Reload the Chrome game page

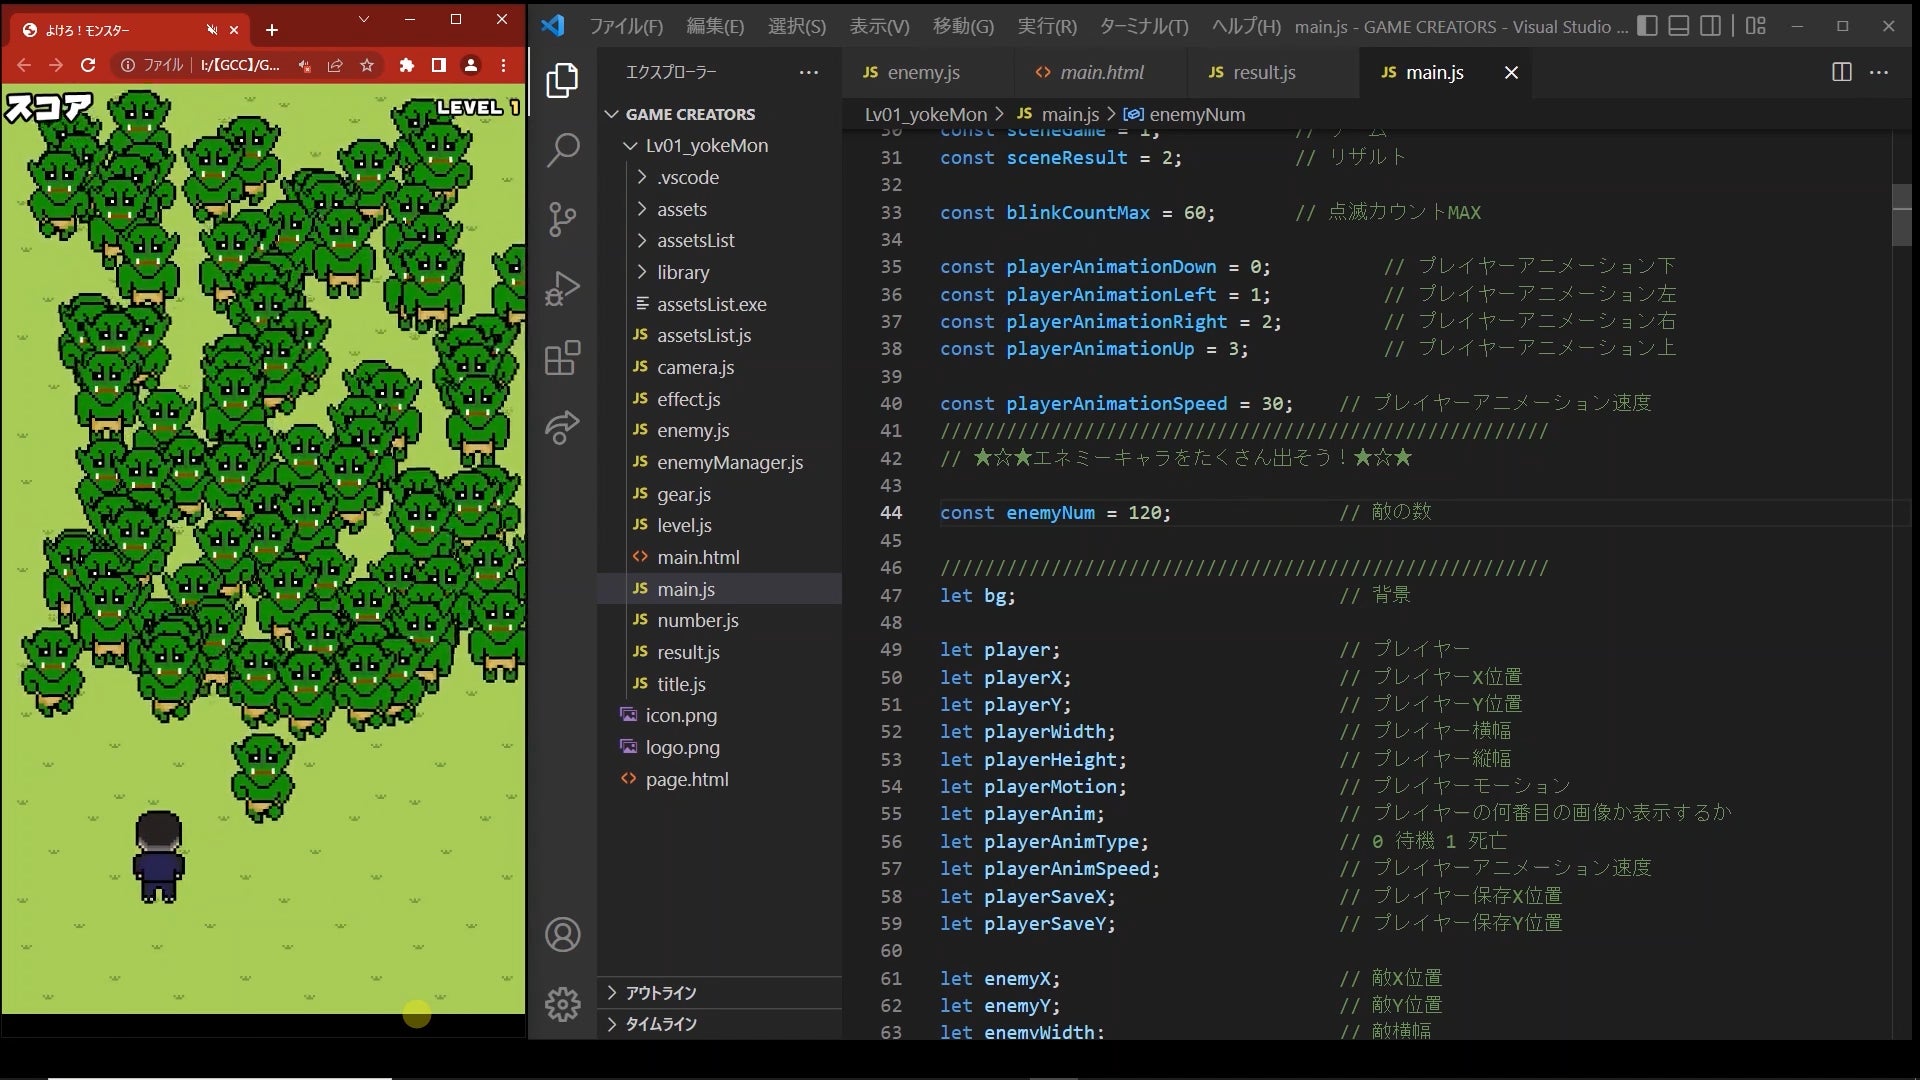click(88, 65)
